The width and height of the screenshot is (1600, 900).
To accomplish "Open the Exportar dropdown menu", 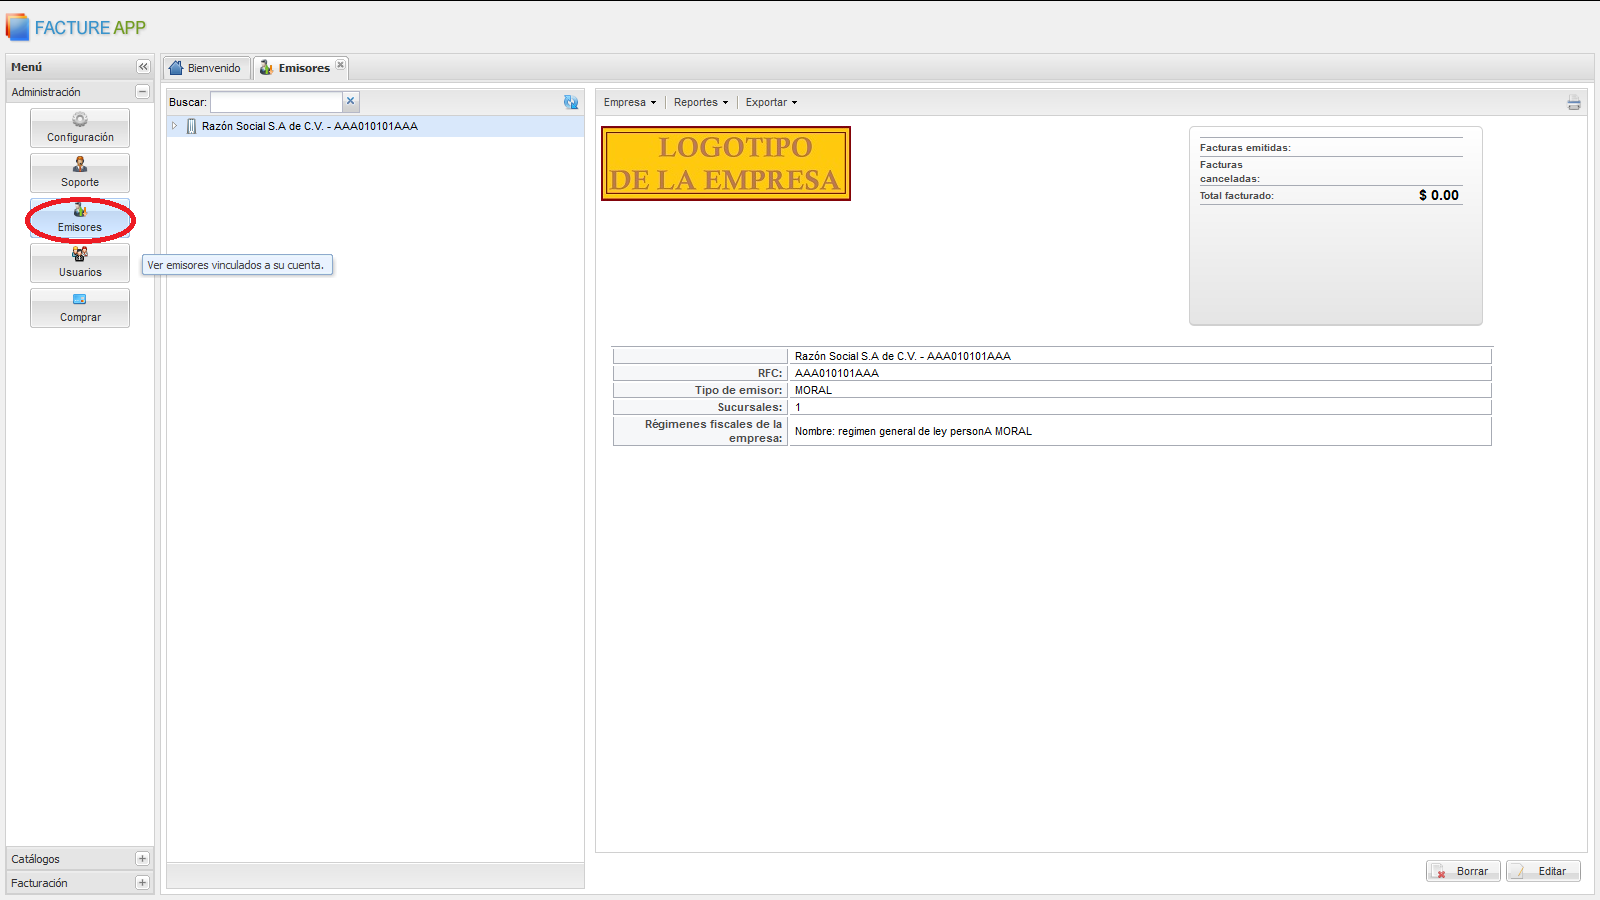I will click(771, 102).
